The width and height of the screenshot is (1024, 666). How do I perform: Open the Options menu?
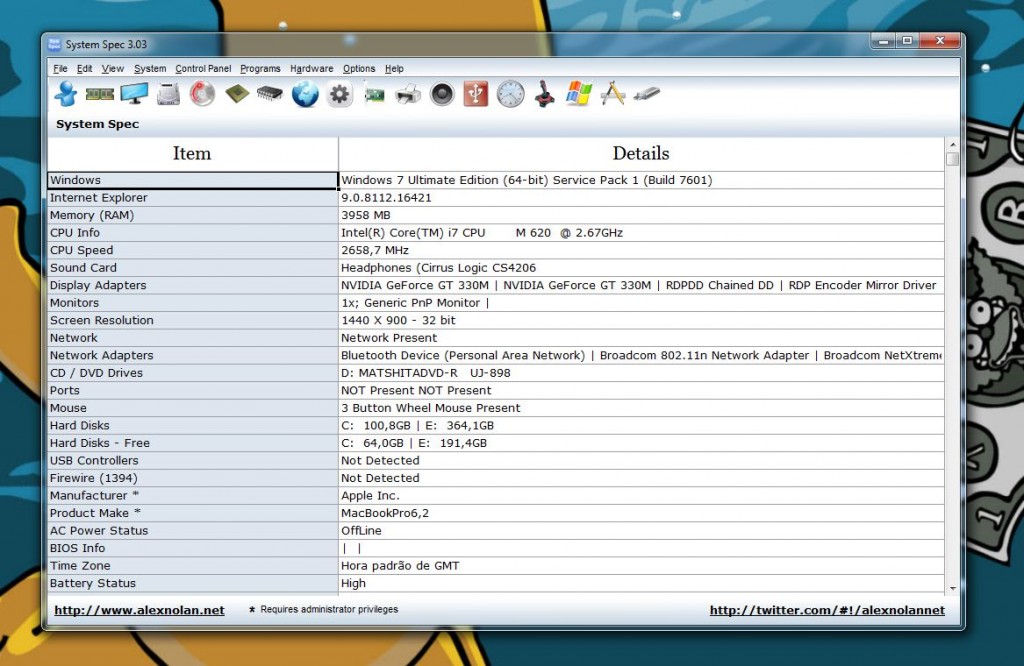(x=359, y=69)
